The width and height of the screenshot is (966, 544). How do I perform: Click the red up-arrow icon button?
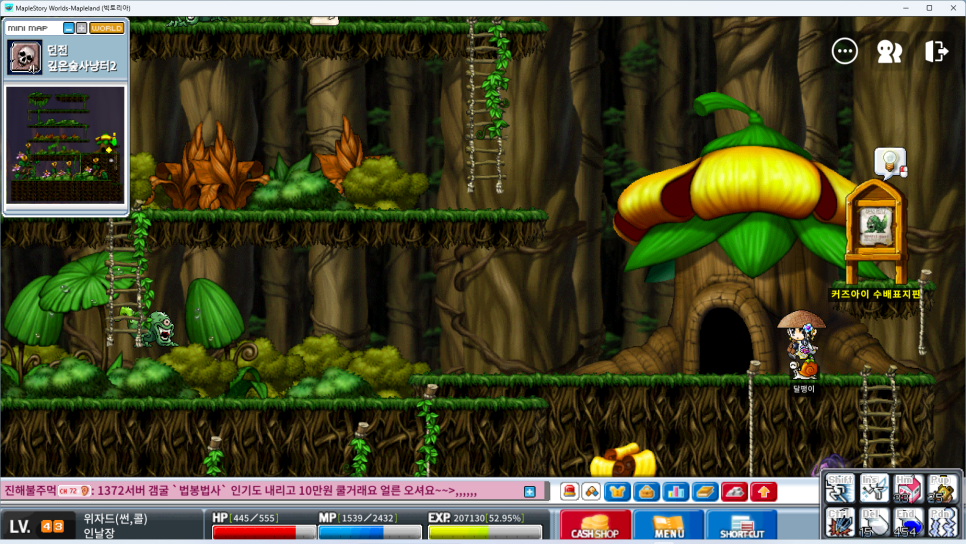[763, 492]
